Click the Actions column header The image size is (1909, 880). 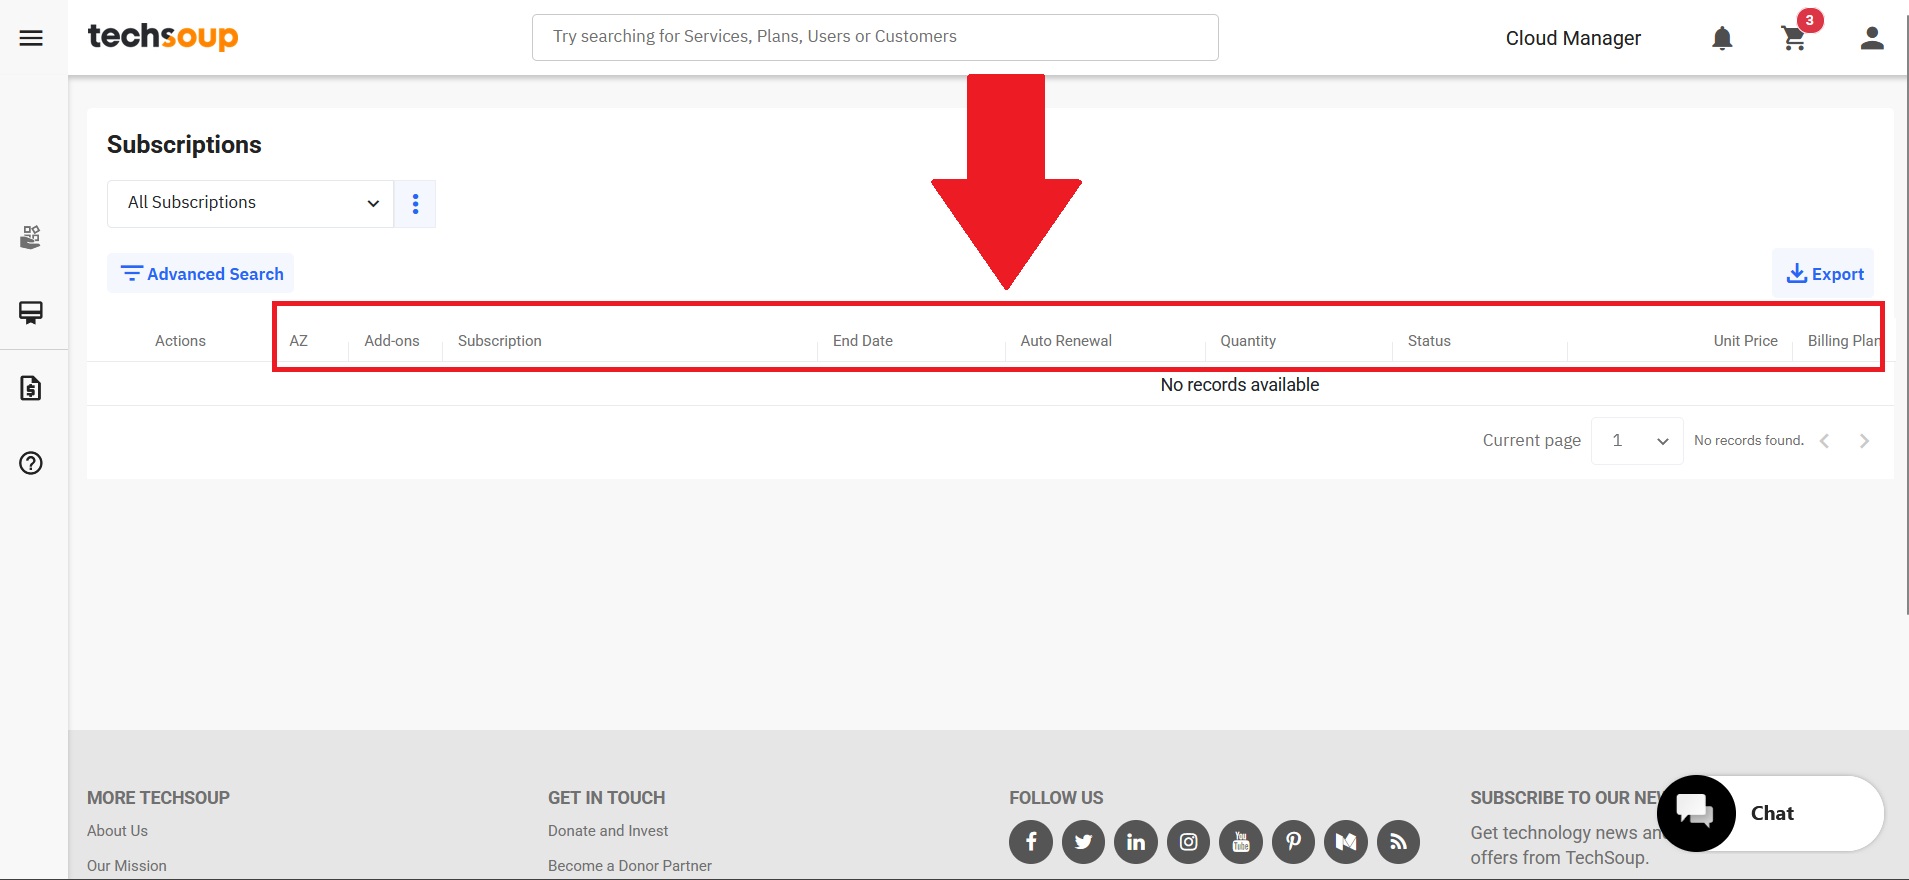pyautogui.click(x=180, y=341)
